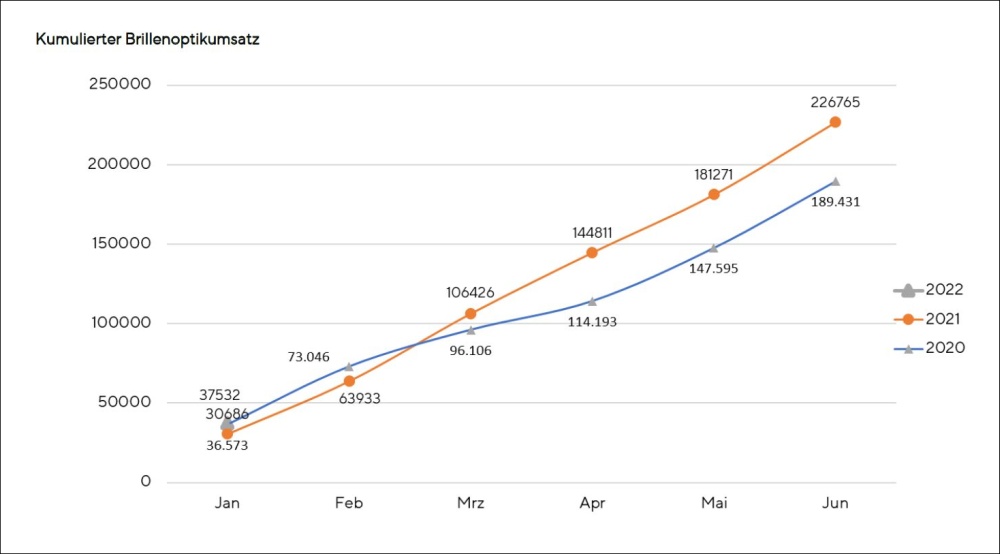Select the orange 2021 data point for Jun

(x=835, y=122)
